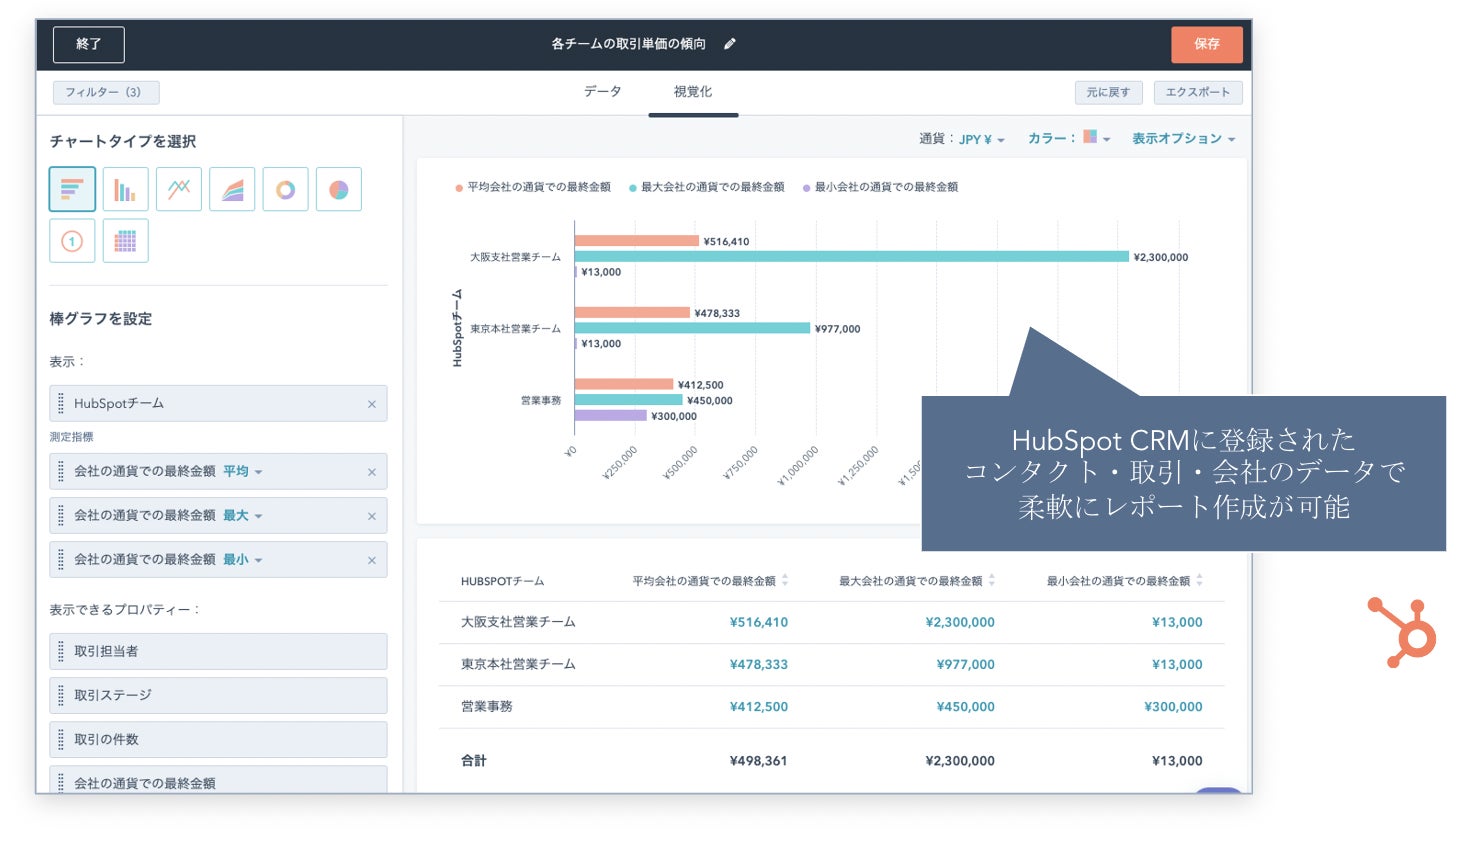Click the 終了 exit button
Viewport: 1484px width, 850px height.
(x=89, y=44)
